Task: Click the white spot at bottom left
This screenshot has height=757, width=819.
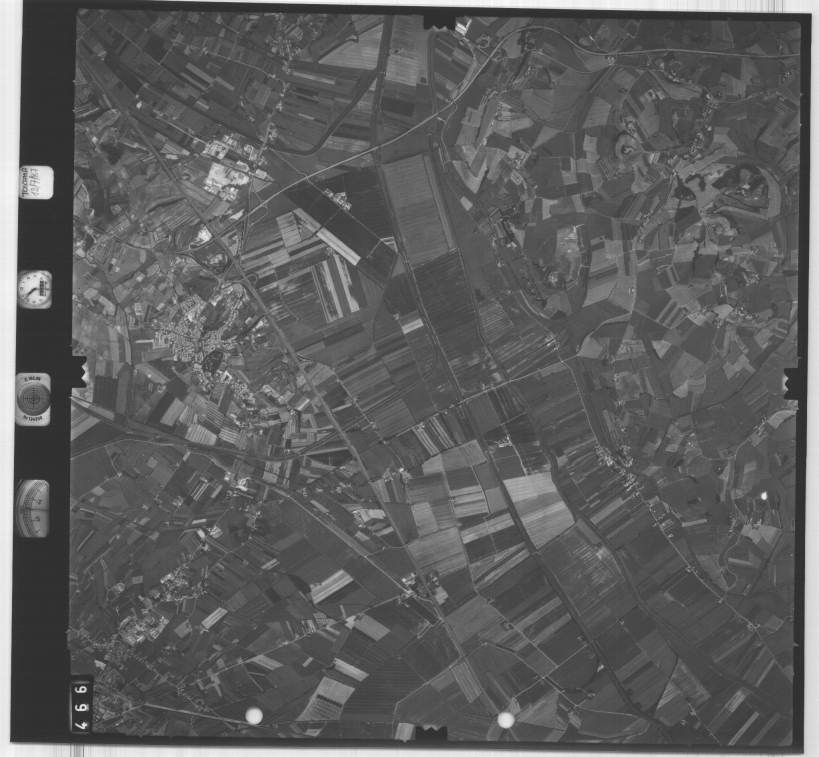Action: tap(254, 715)
